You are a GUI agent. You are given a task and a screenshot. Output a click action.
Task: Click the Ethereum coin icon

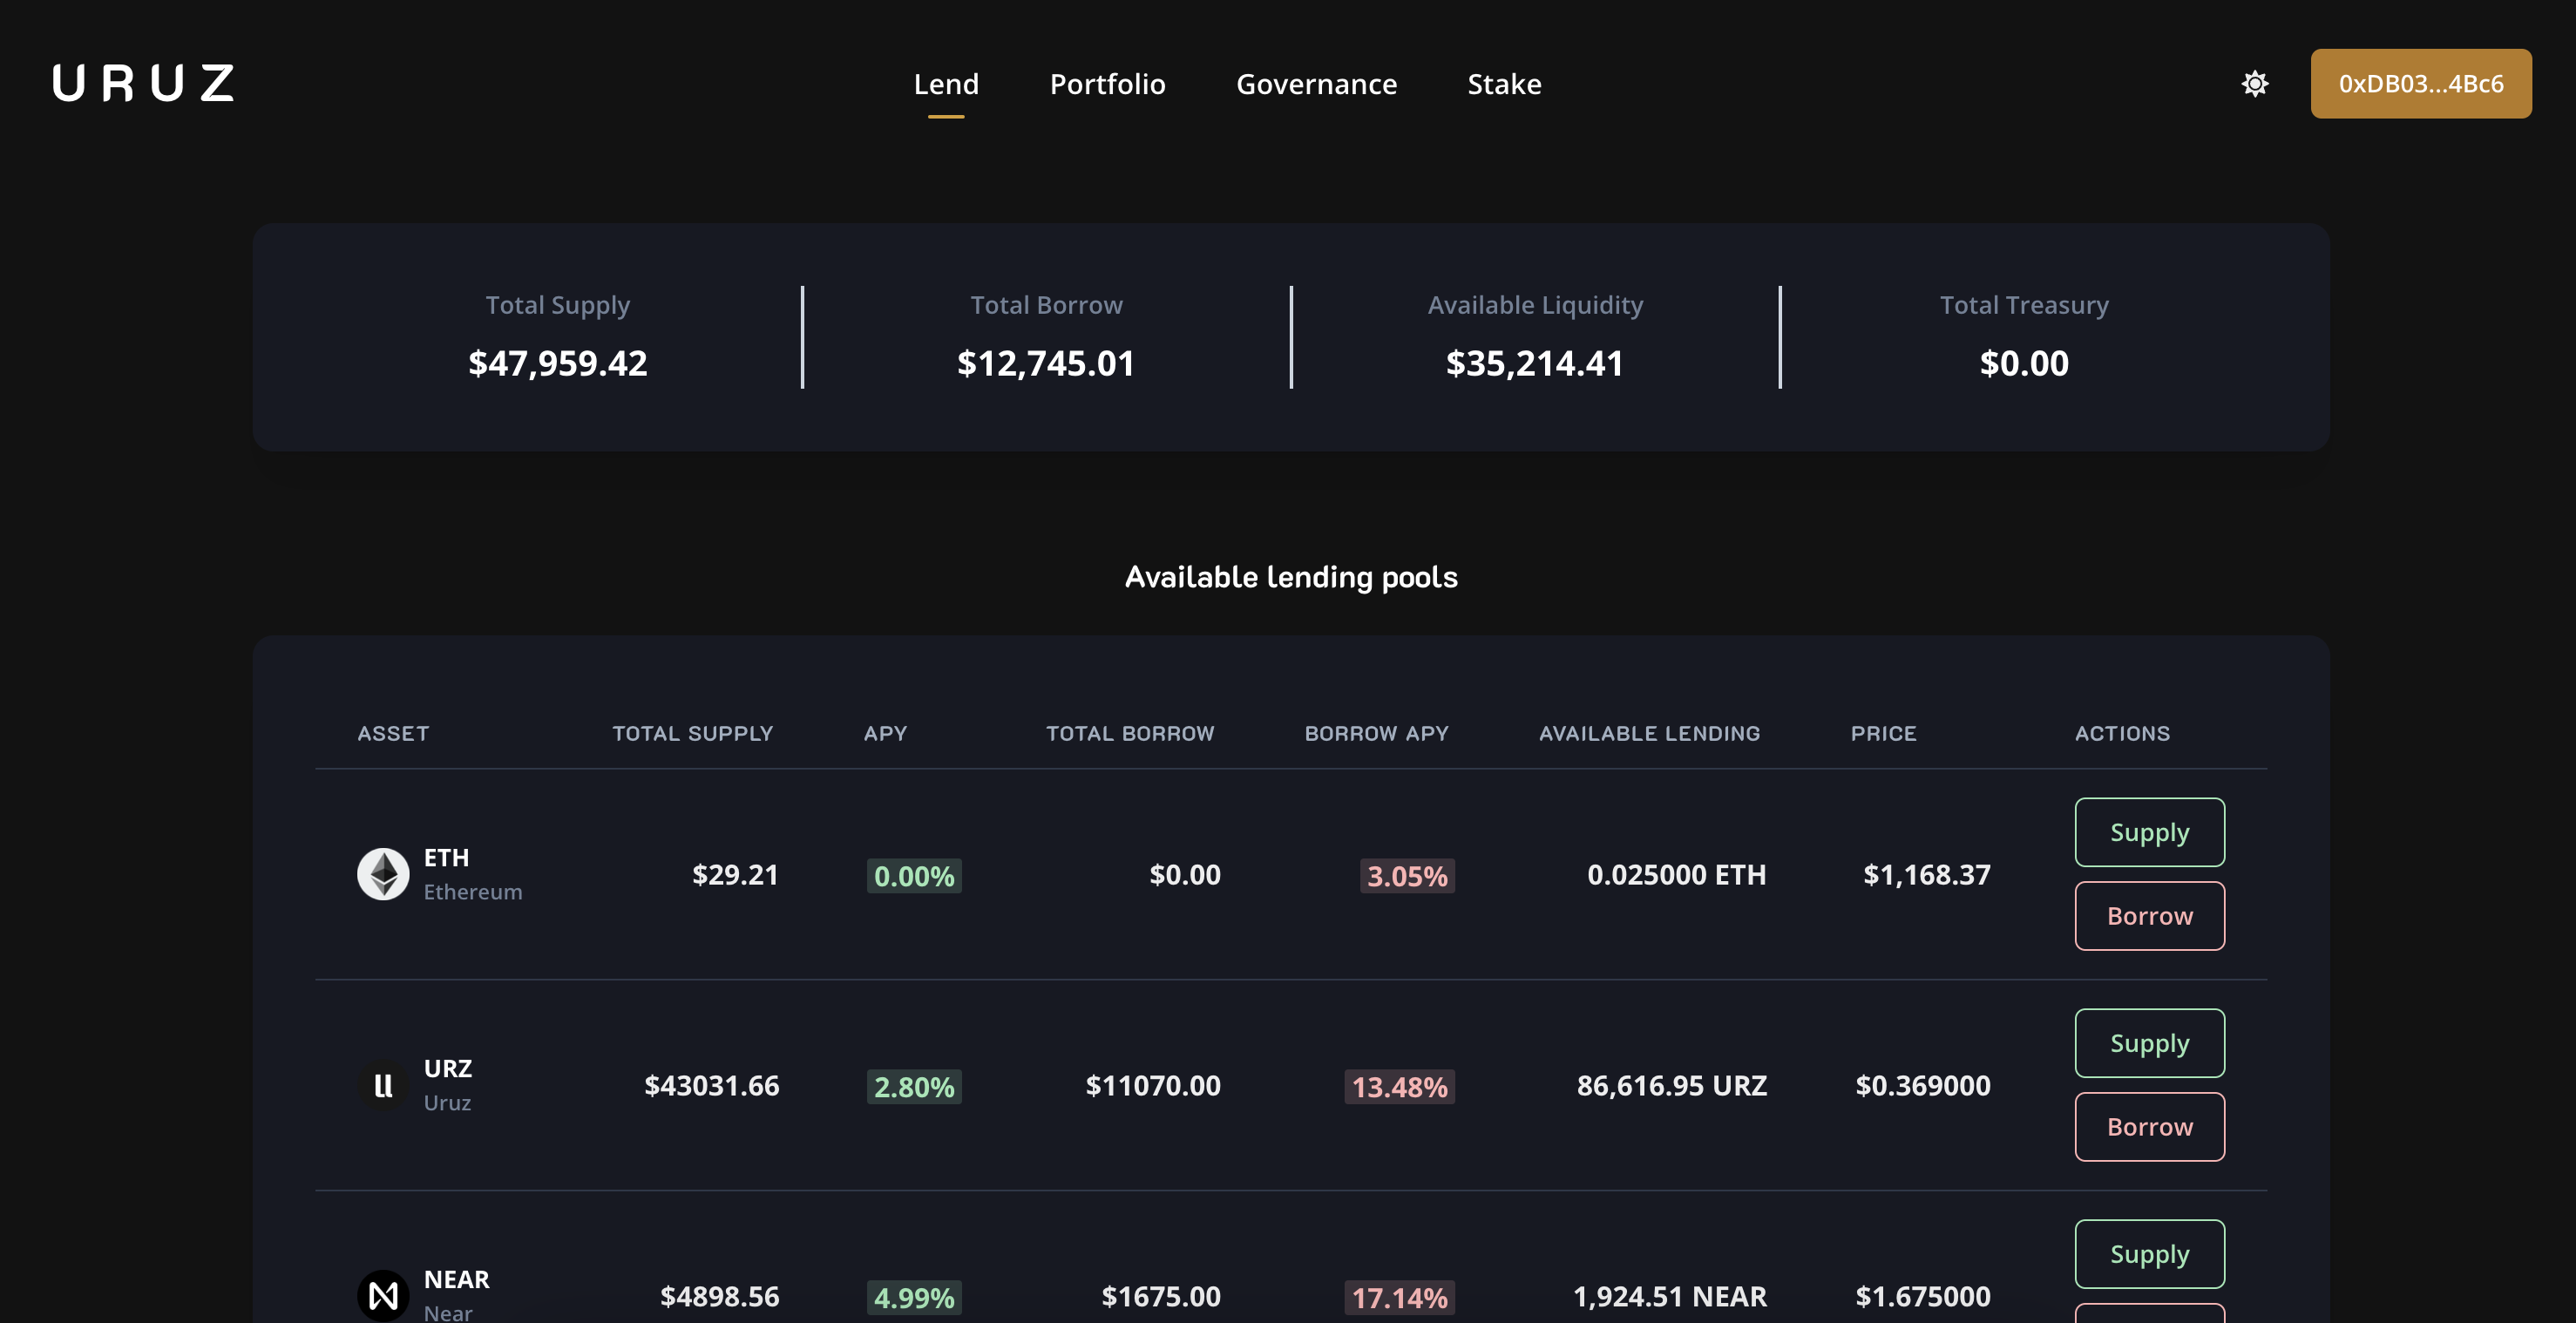point(383,874)
